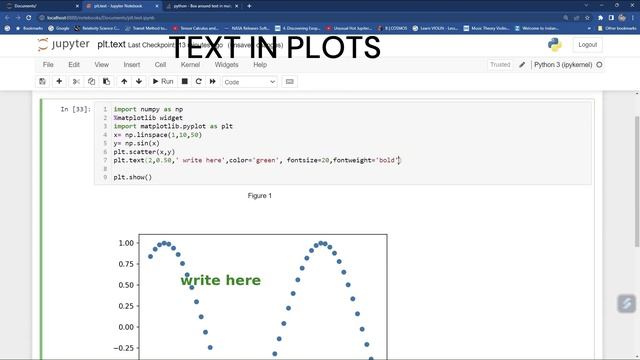
Task: Open the cell type Code dropdown
Action: (x=250, y=82)
